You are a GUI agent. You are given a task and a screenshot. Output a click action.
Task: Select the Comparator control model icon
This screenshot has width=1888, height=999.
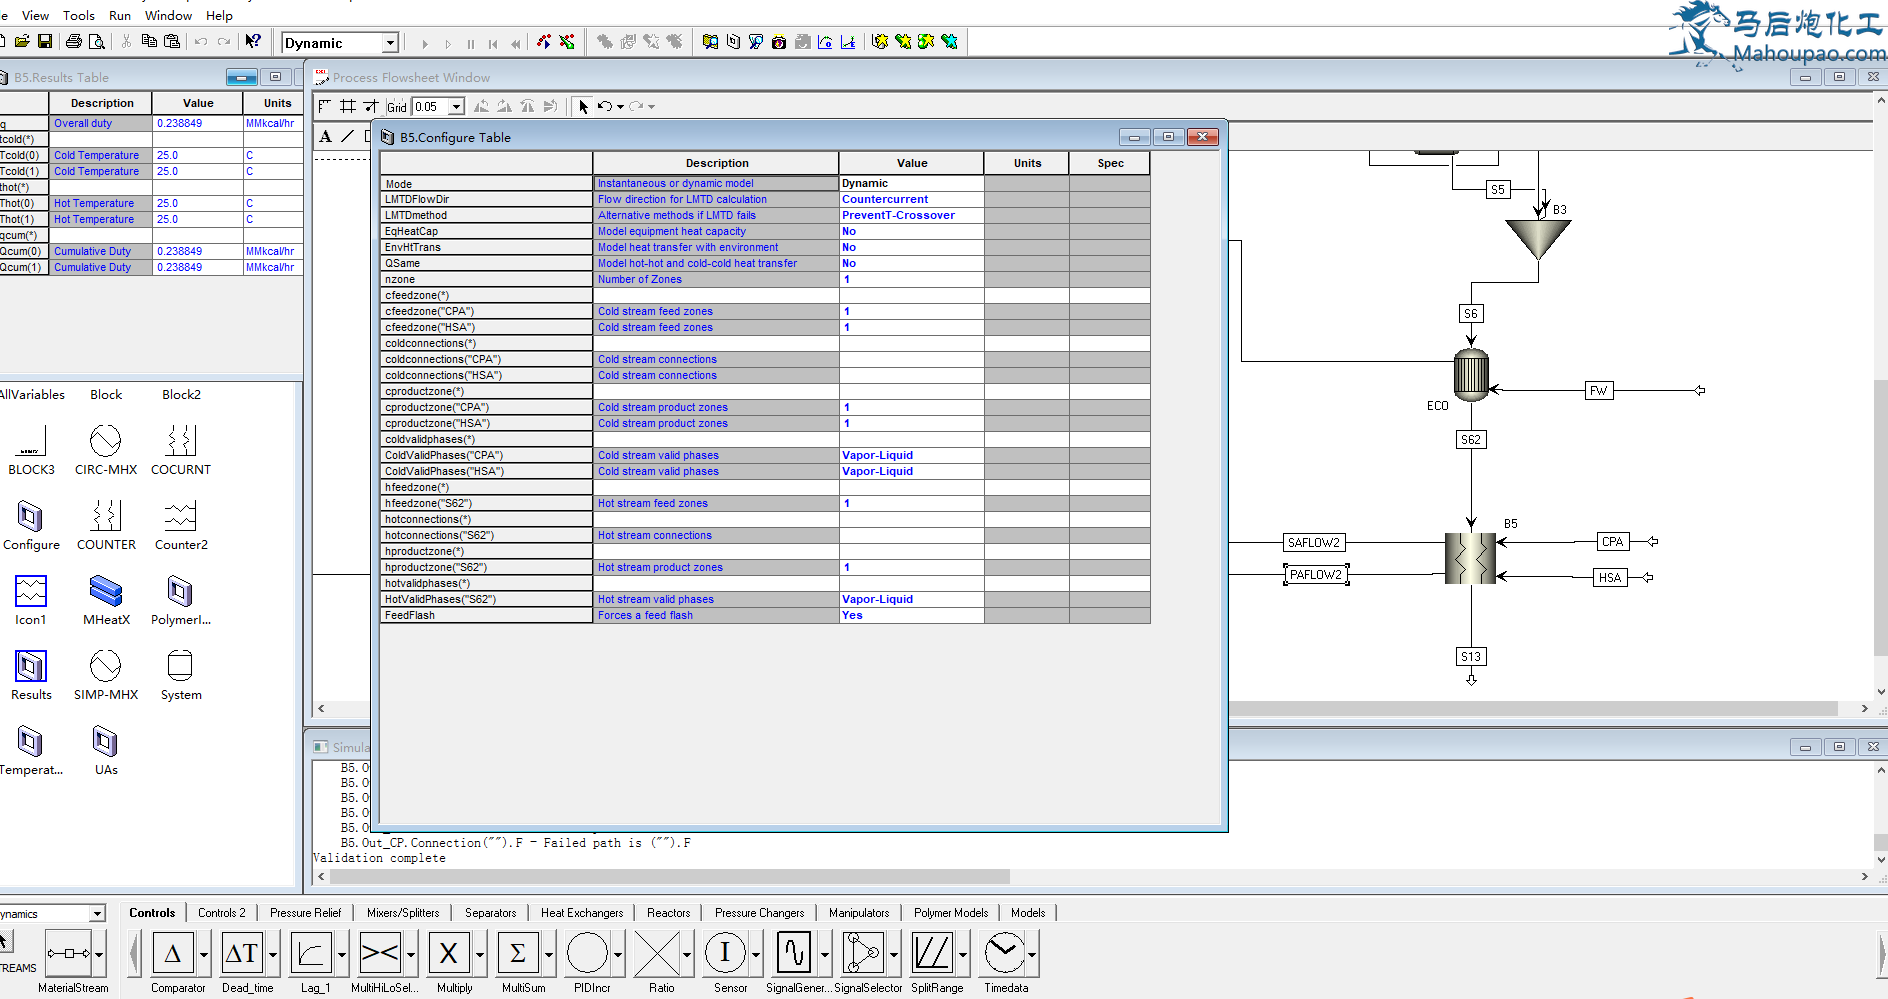point(173,954)
